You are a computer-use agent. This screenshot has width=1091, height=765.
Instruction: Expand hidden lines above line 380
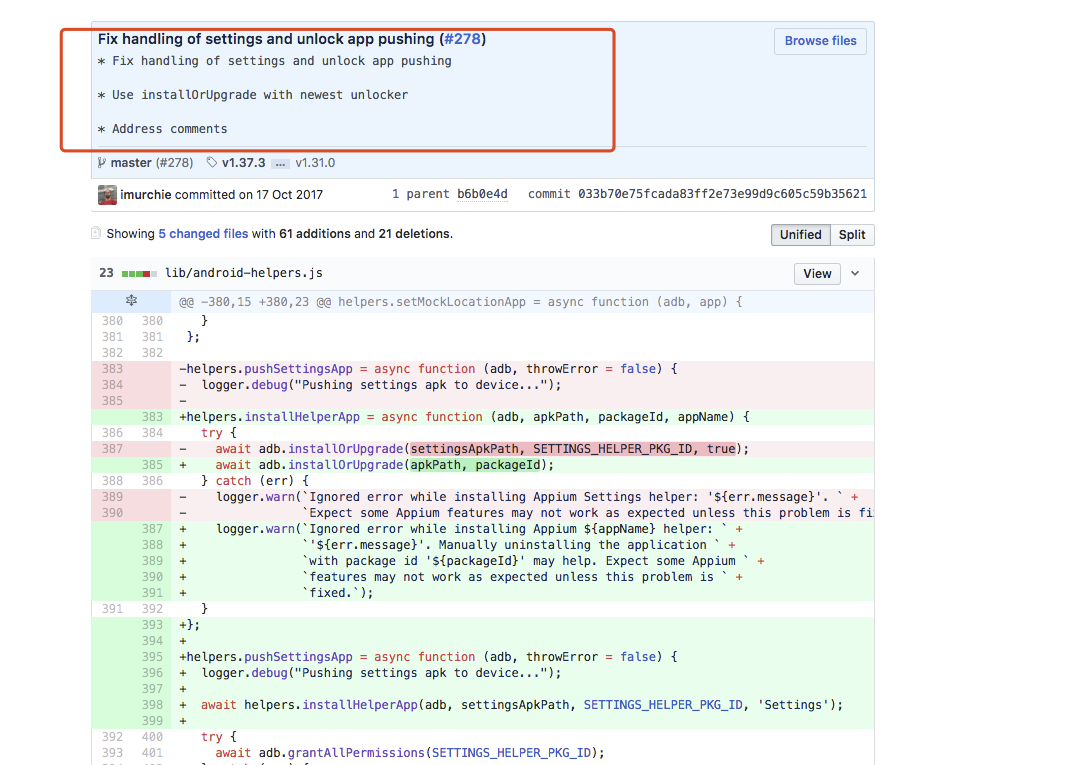coord(131,301)
